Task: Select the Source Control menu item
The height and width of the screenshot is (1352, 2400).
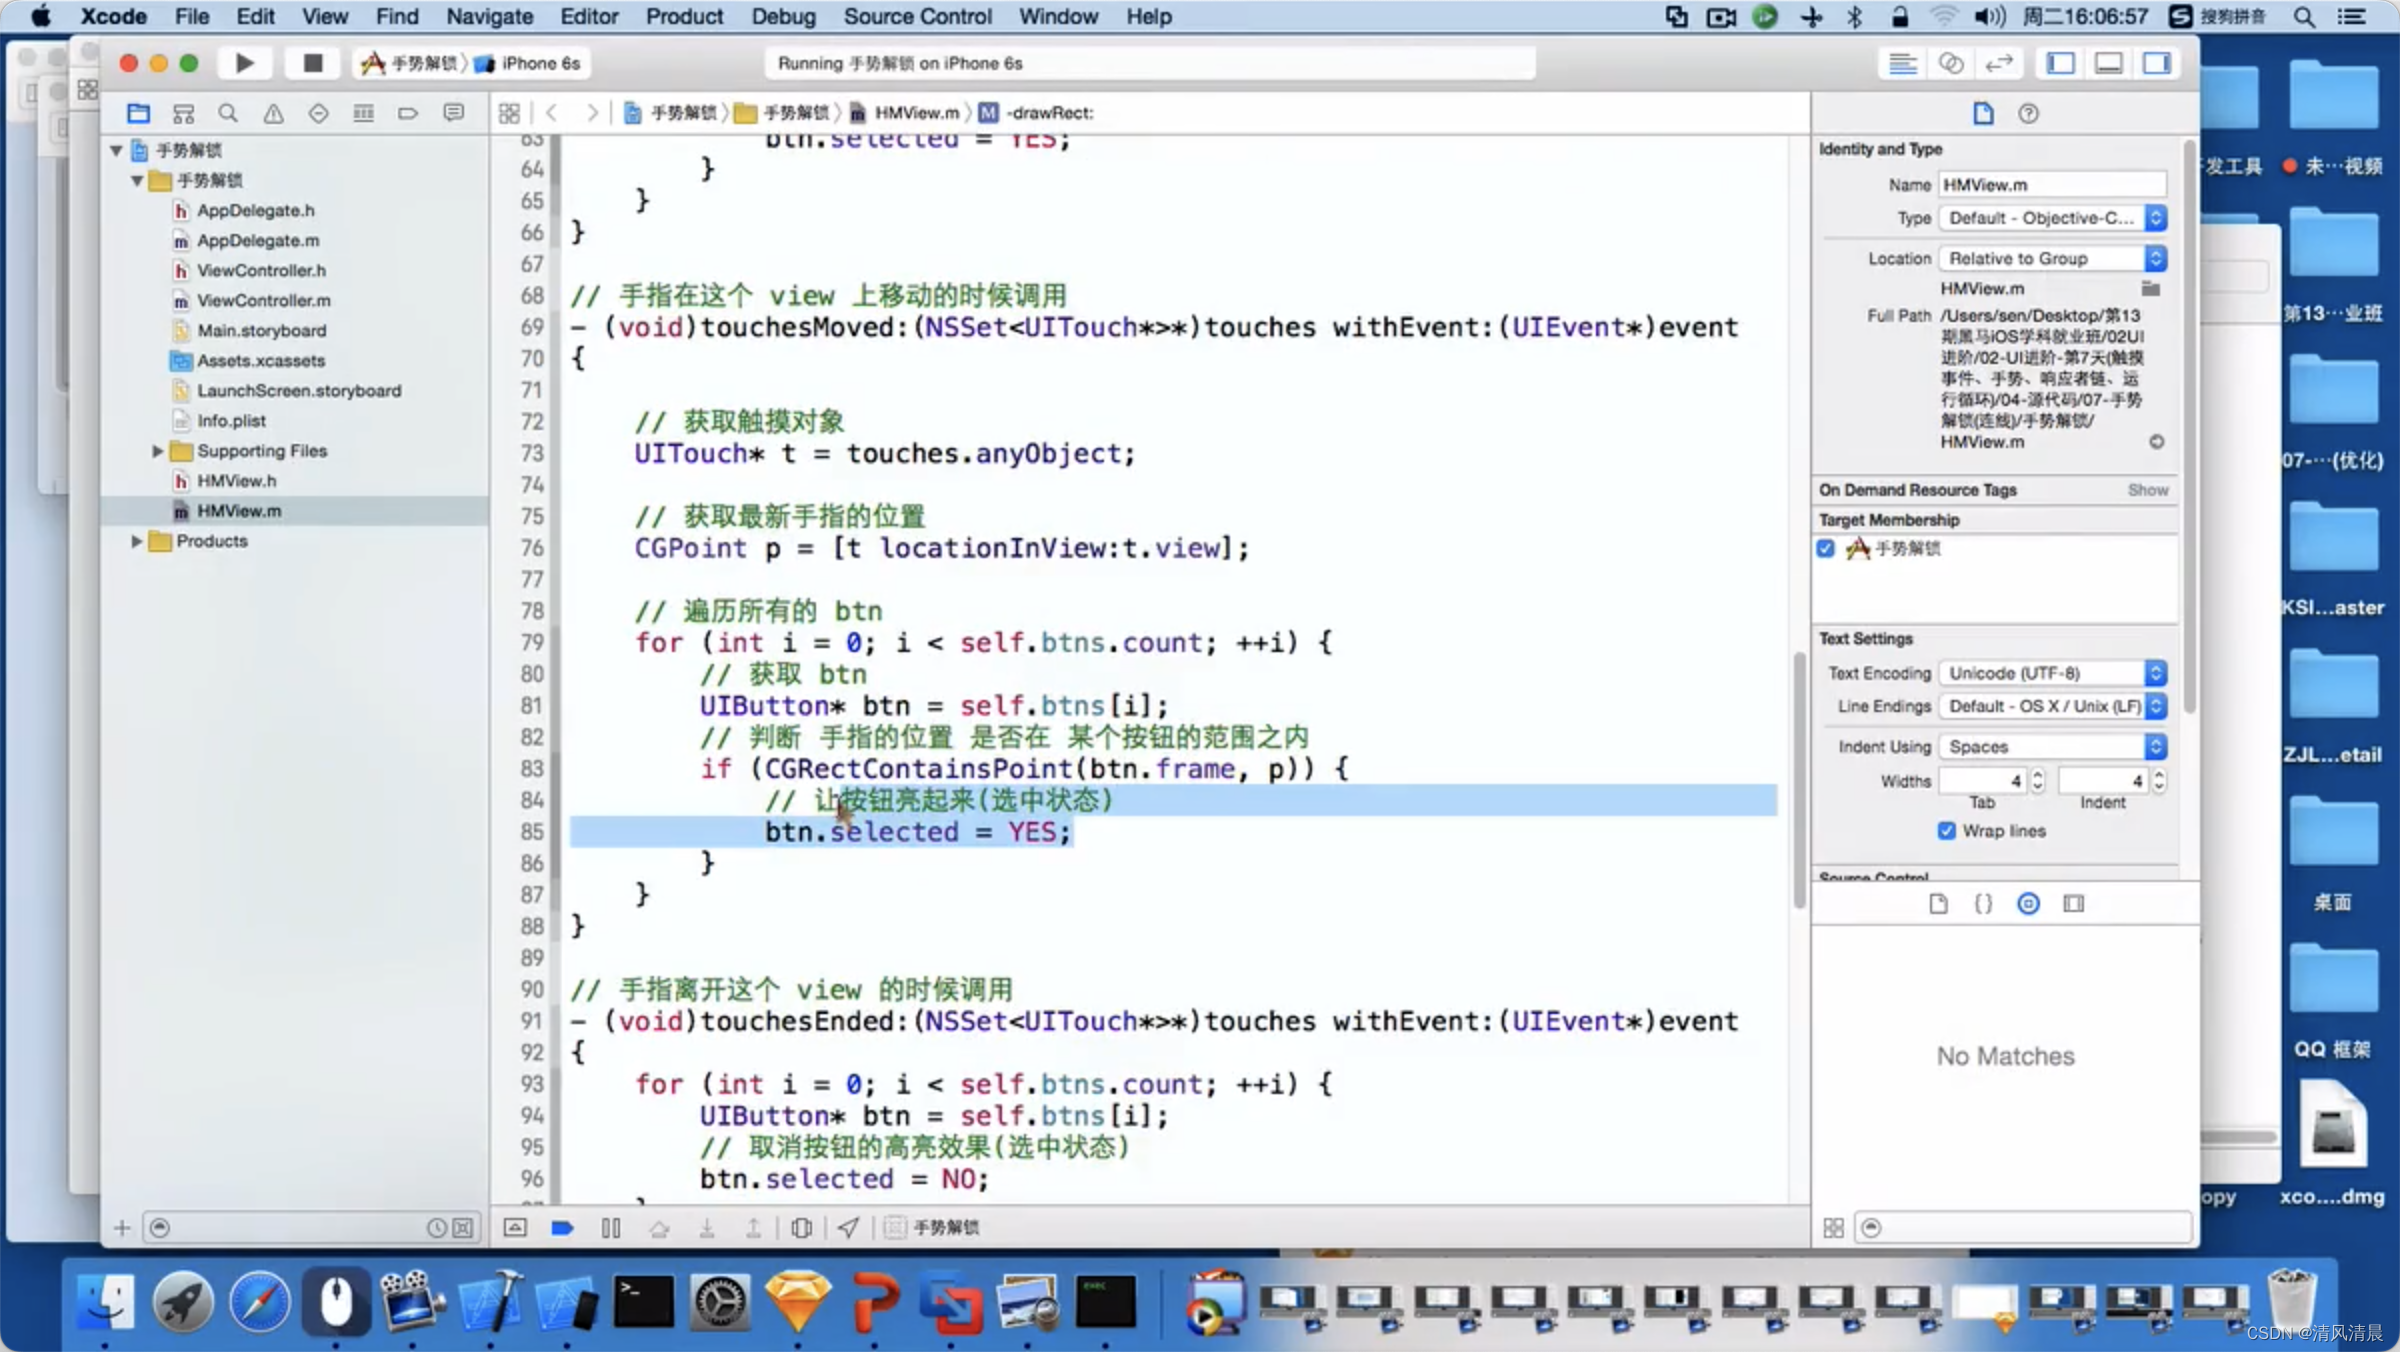Action: [916, 16]
